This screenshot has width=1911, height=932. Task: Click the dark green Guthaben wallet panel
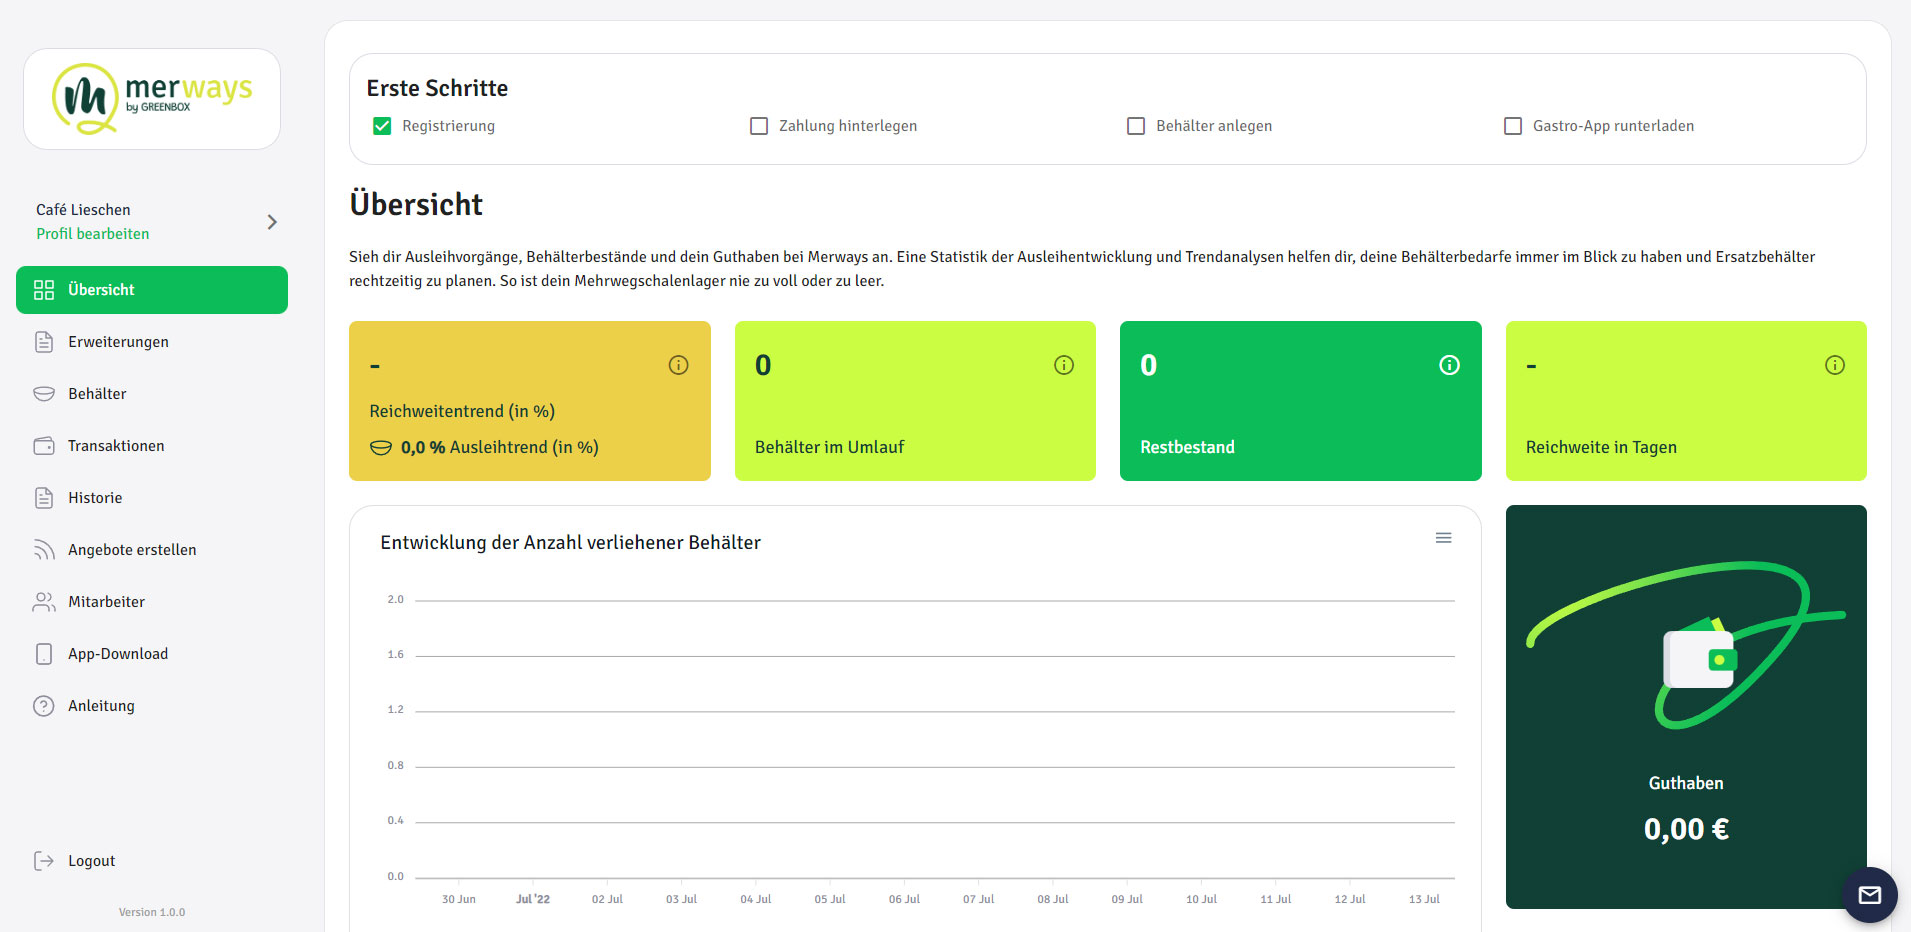point(1685,706)
